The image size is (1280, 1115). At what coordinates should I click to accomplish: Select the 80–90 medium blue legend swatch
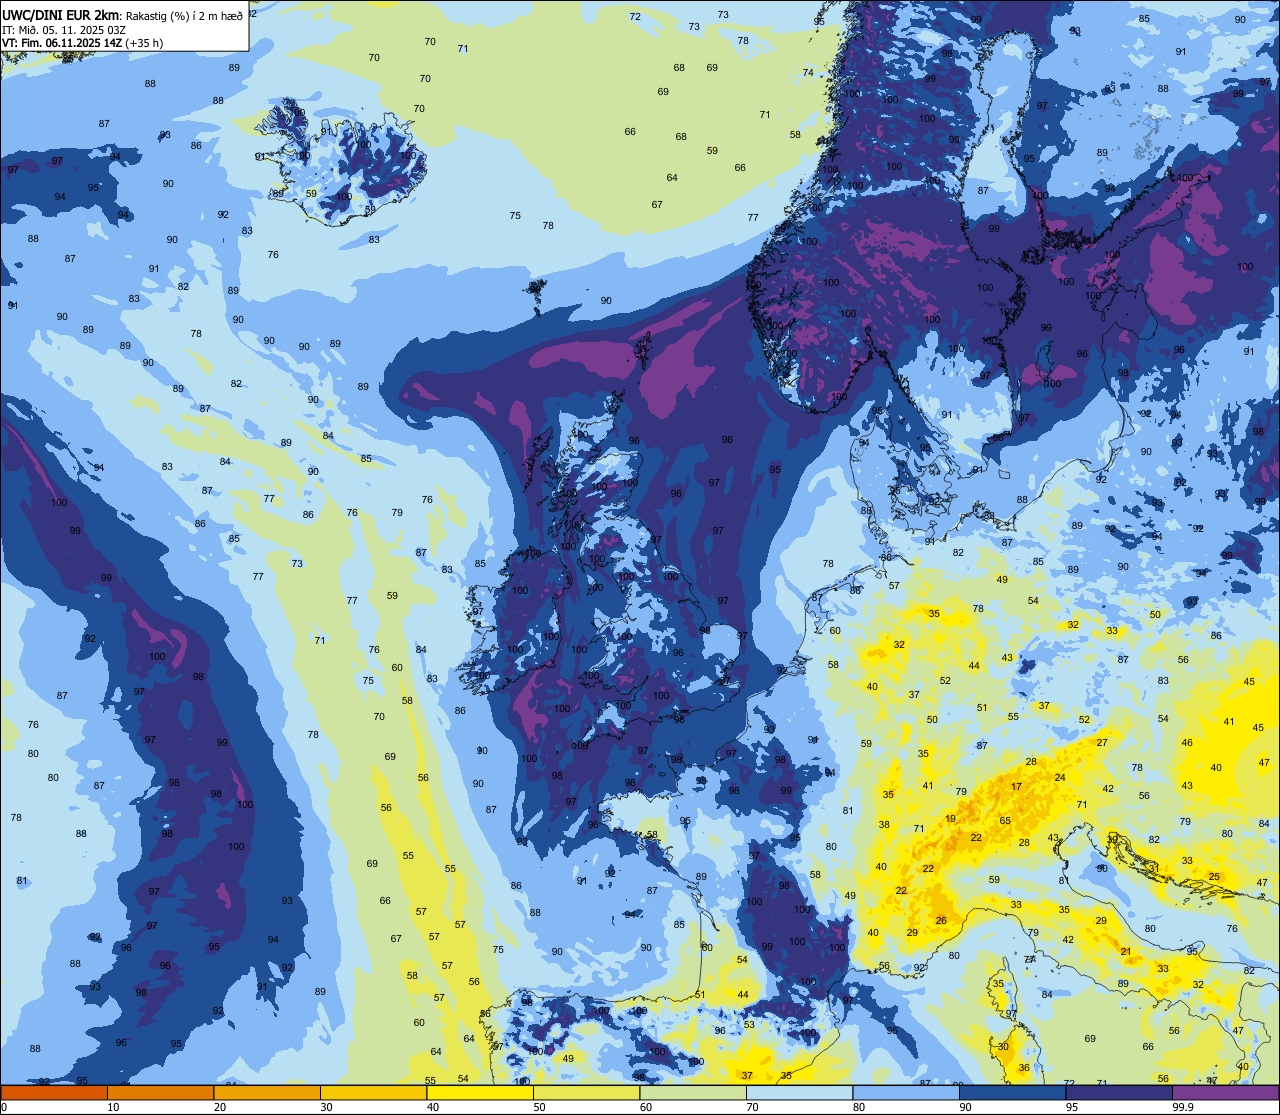coord(906,1092)
